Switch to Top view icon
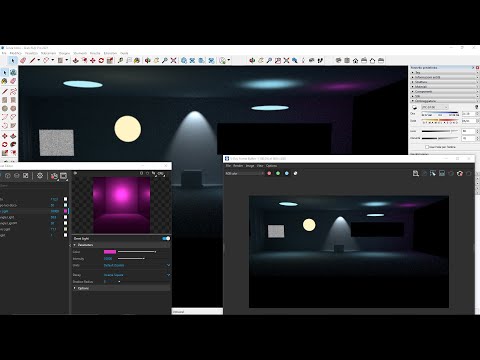The height and width of the screenshot is (360, 480). (347, 60)
